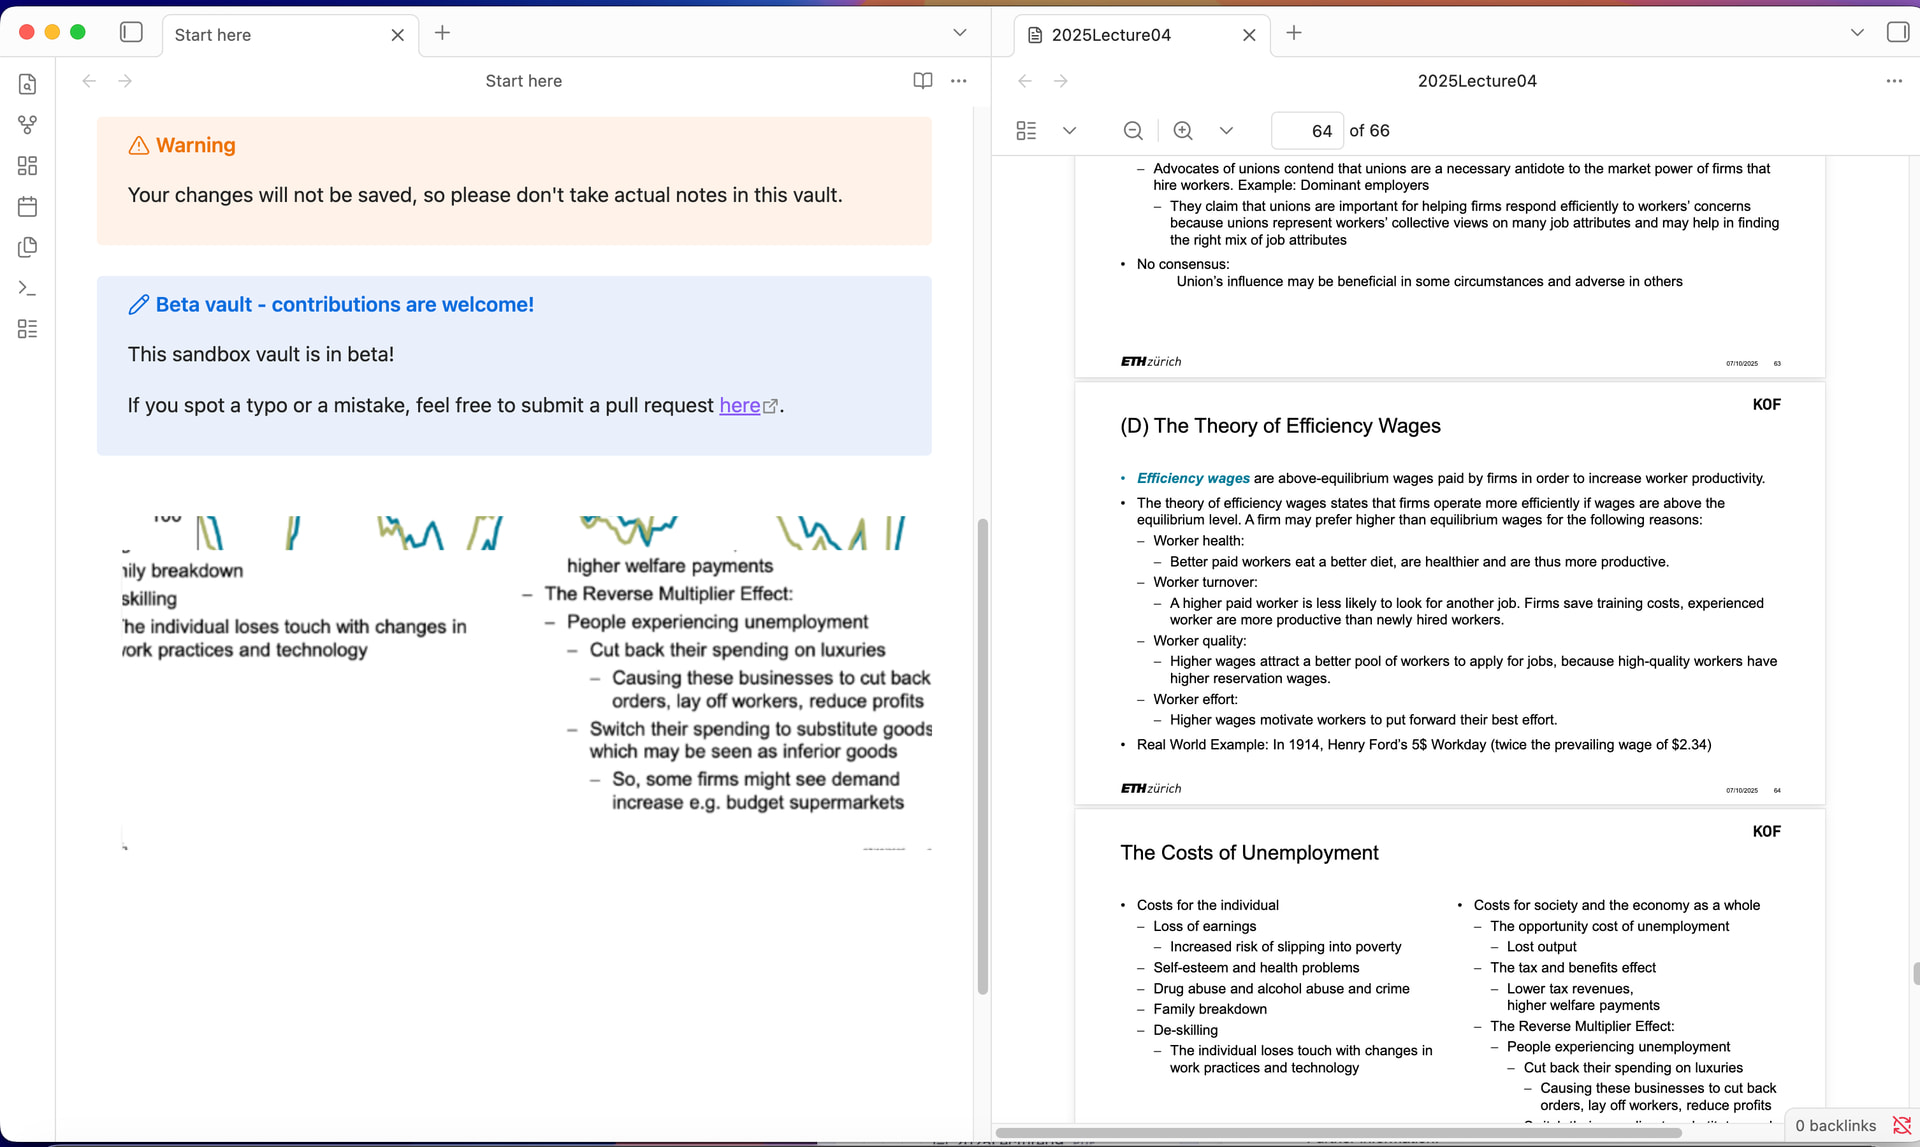Expand PDF sidebar view options chevron
The height and width of the screenshot is (1147, 1920).
pos(1069,131)
